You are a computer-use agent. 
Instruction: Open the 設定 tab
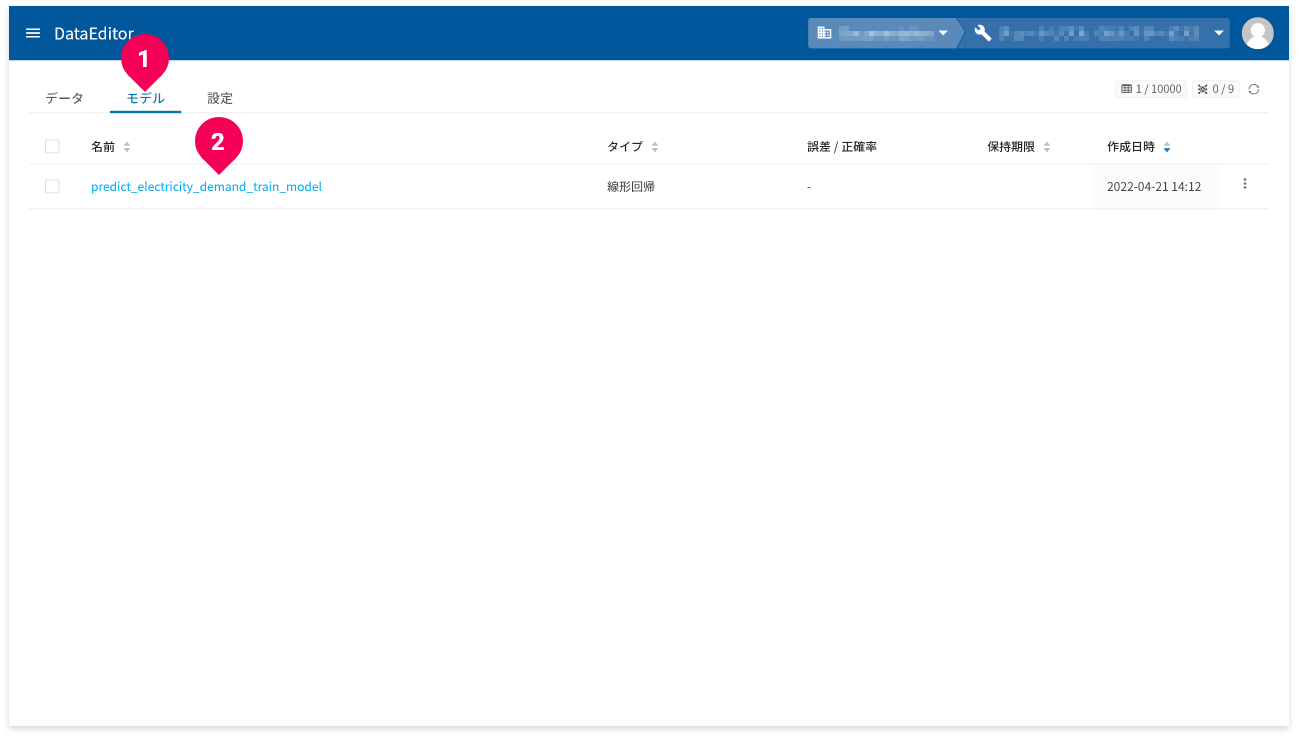tap(220, 98)
